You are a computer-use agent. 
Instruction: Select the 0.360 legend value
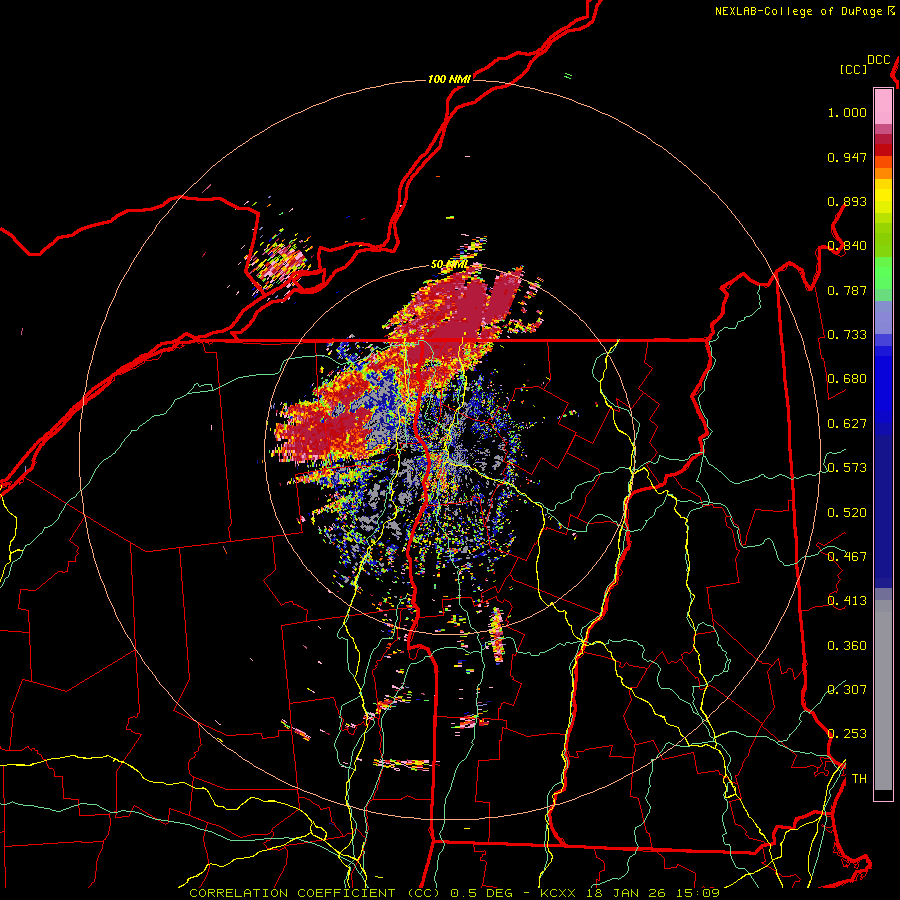(x=847, y=646)
